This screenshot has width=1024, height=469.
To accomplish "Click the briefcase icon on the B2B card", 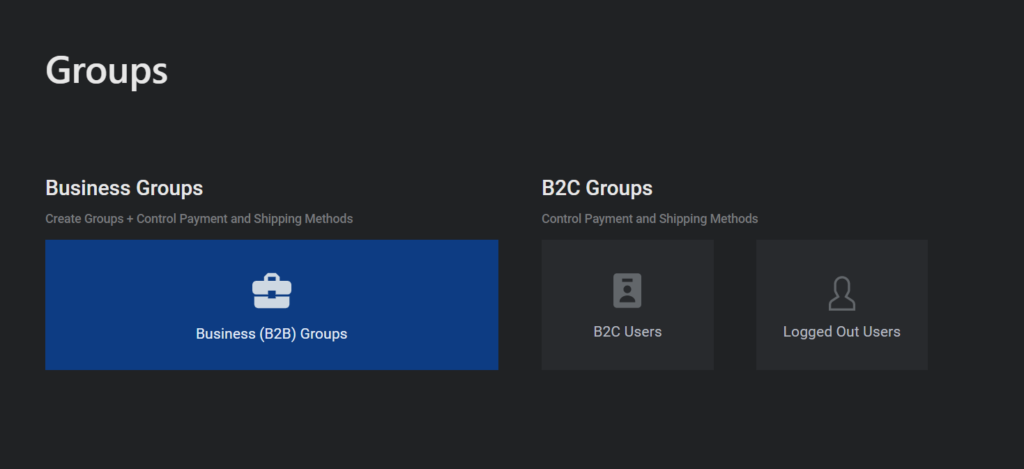I will click(272, 291).
